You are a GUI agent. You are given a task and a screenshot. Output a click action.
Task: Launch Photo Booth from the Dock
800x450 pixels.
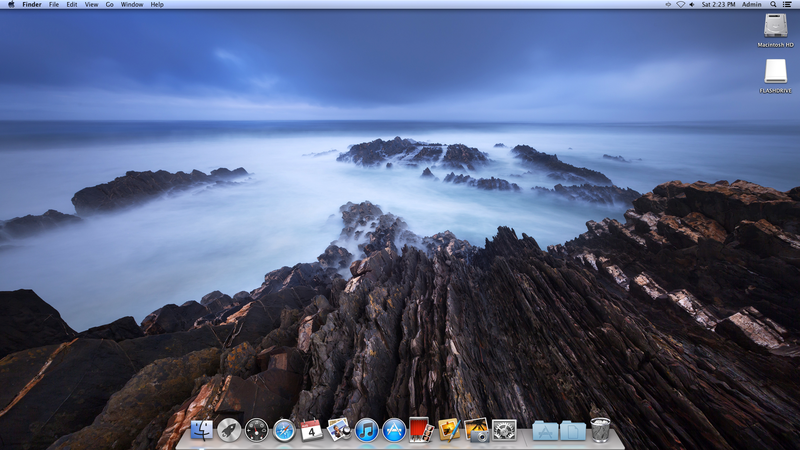coord(421,430)
